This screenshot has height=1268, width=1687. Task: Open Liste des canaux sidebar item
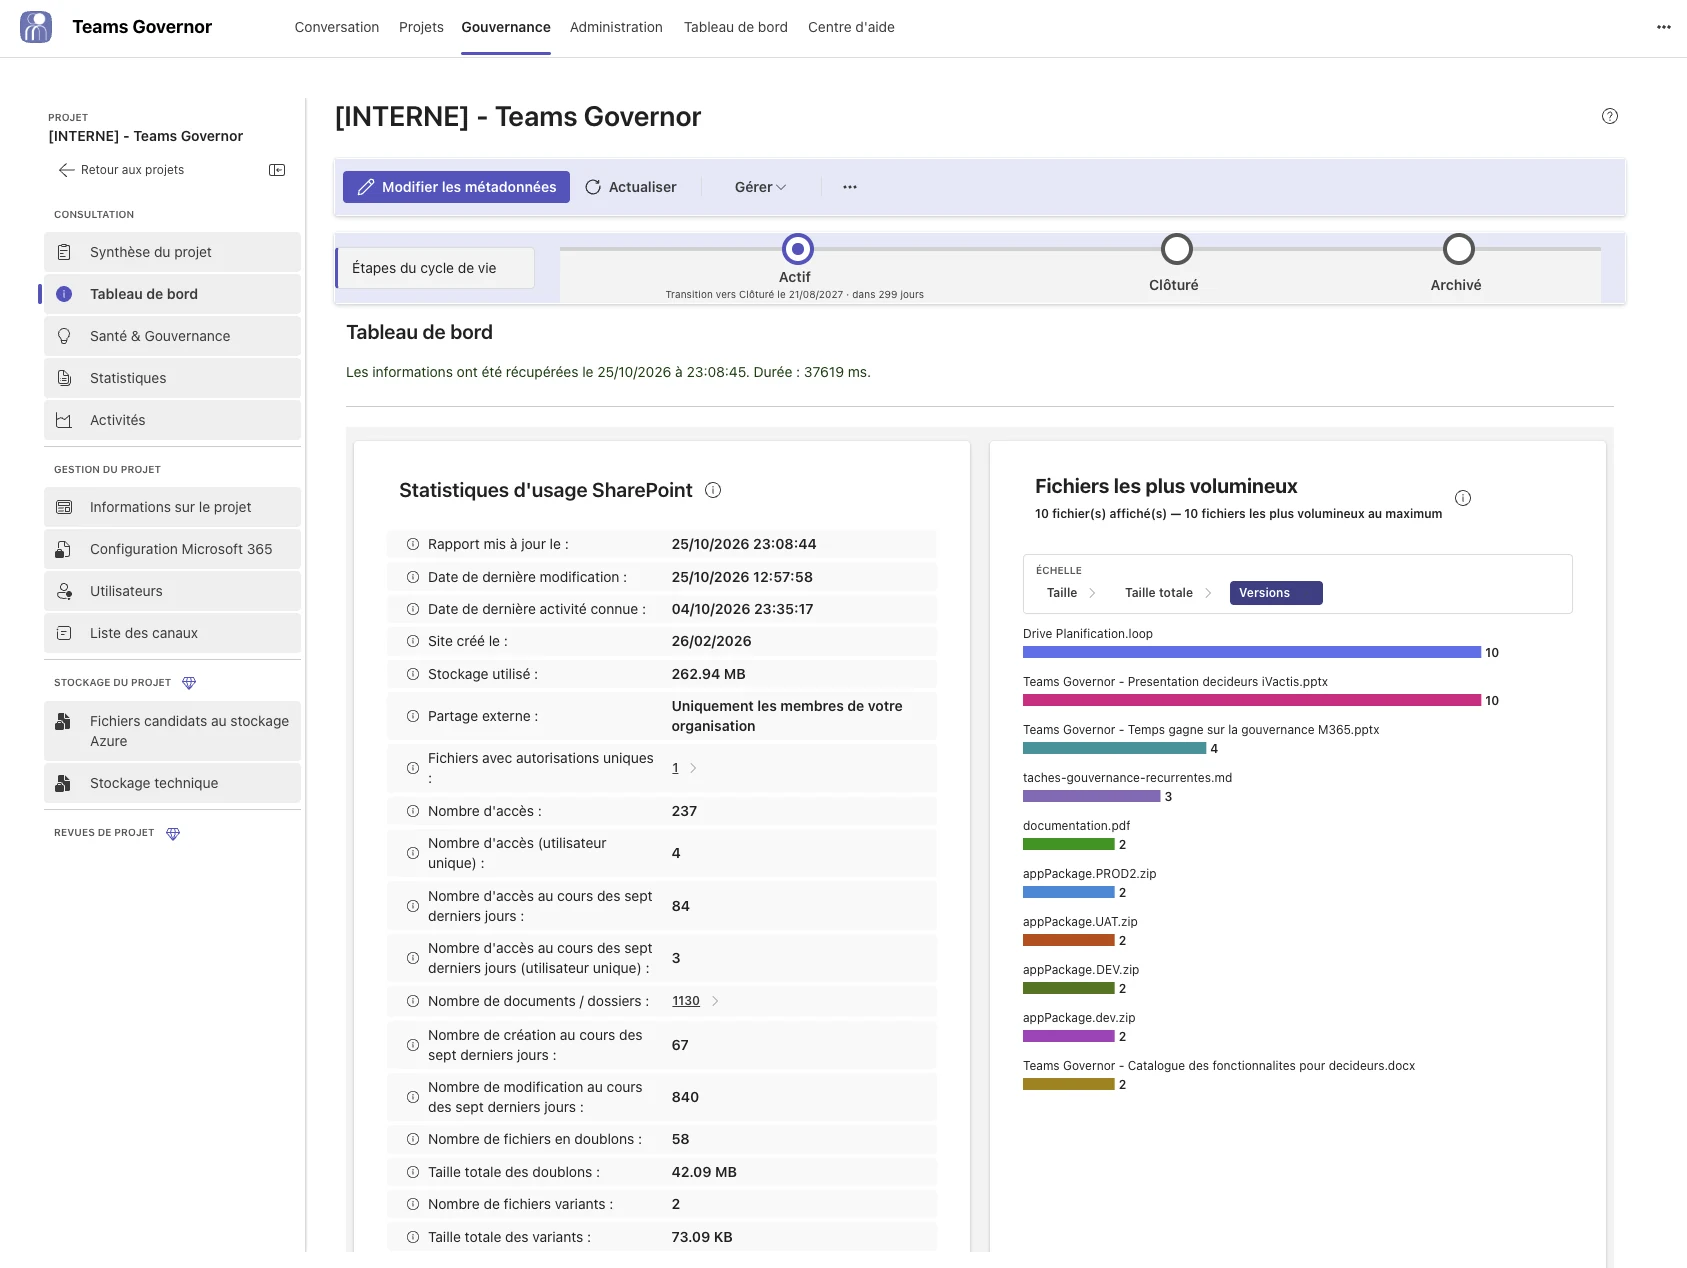pos(172,633)
